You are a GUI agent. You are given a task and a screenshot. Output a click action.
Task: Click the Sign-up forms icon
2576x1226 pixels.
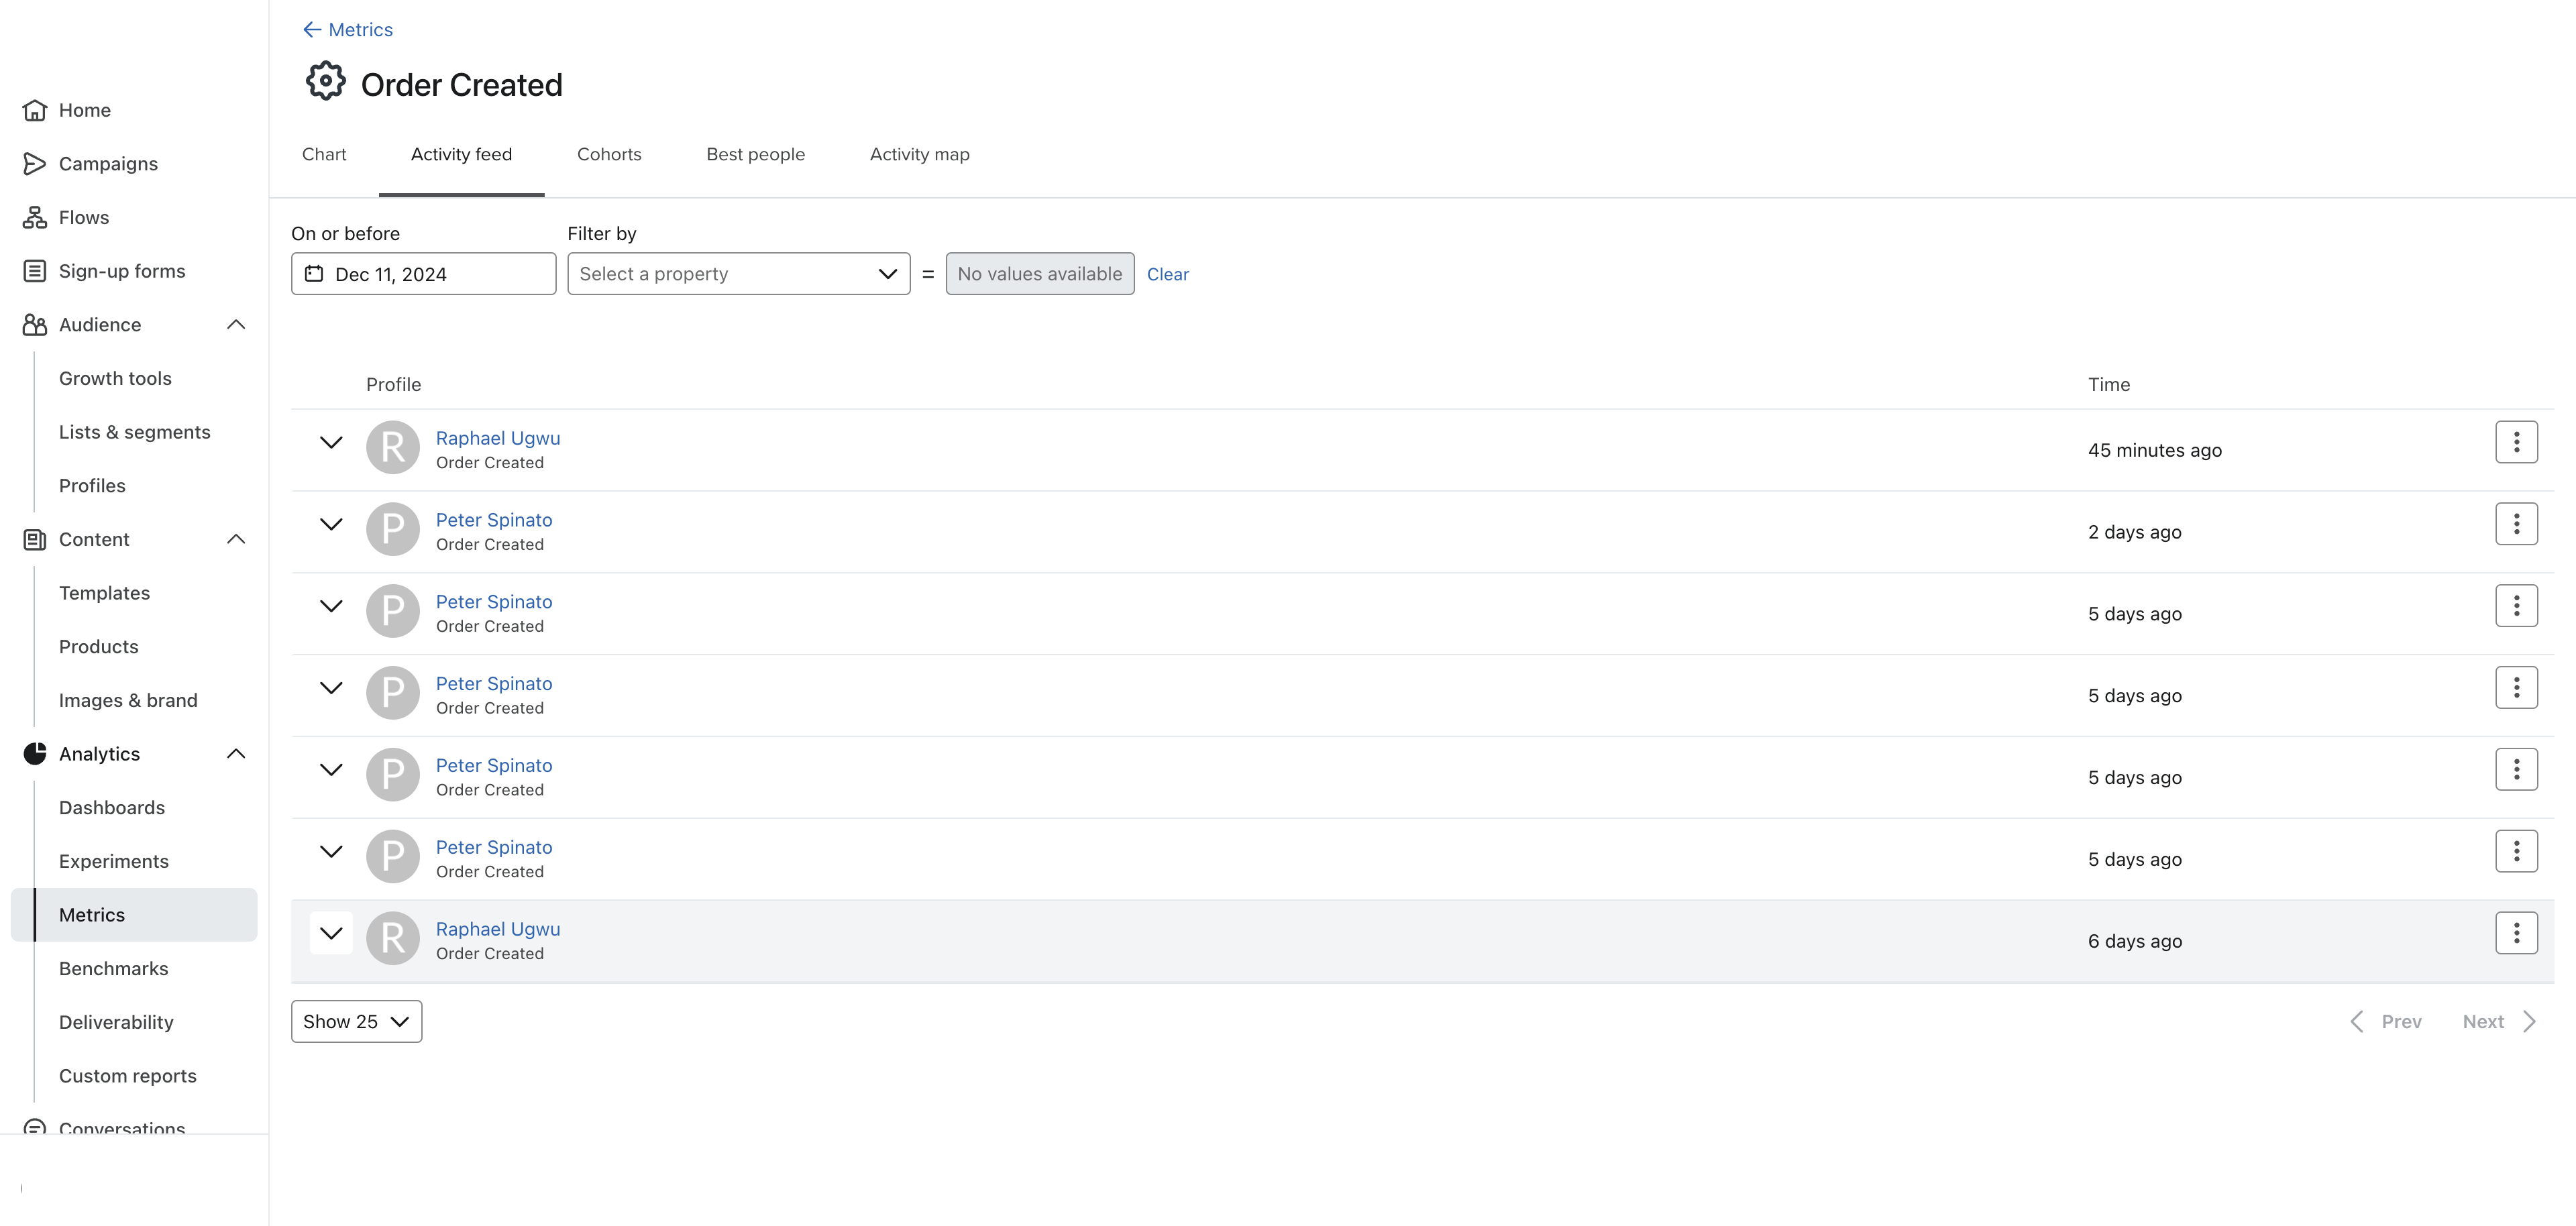point(35,270)
